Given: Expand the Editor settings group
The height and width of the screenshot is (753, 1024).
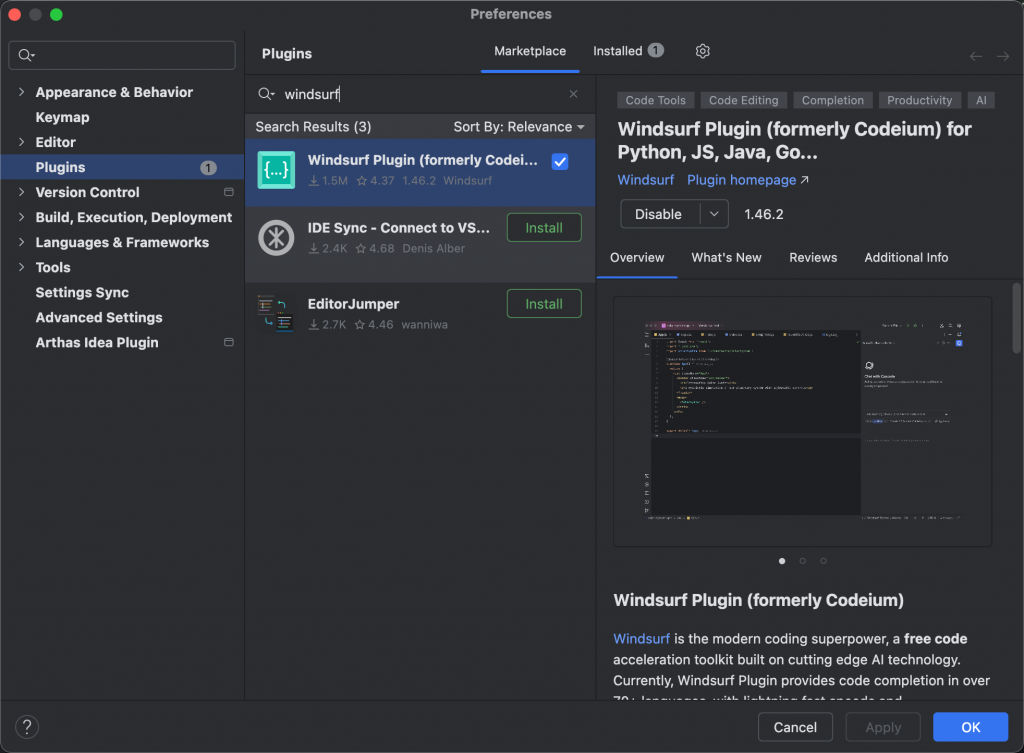Looking at the screenshot, I should pyautogui.click(x=22, y=142).
